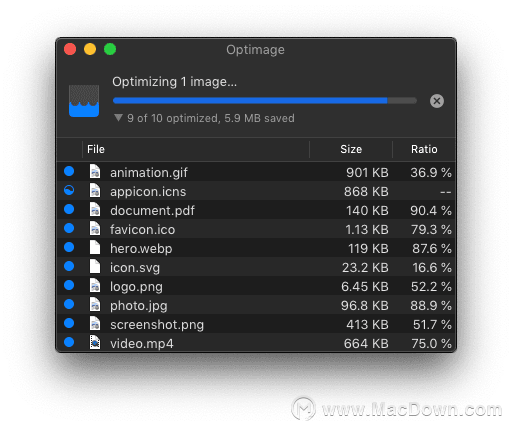Screen dimensions: 512x426
Task: Click the 75.0 % ratio for video.mp4
Action: (431, 344)
